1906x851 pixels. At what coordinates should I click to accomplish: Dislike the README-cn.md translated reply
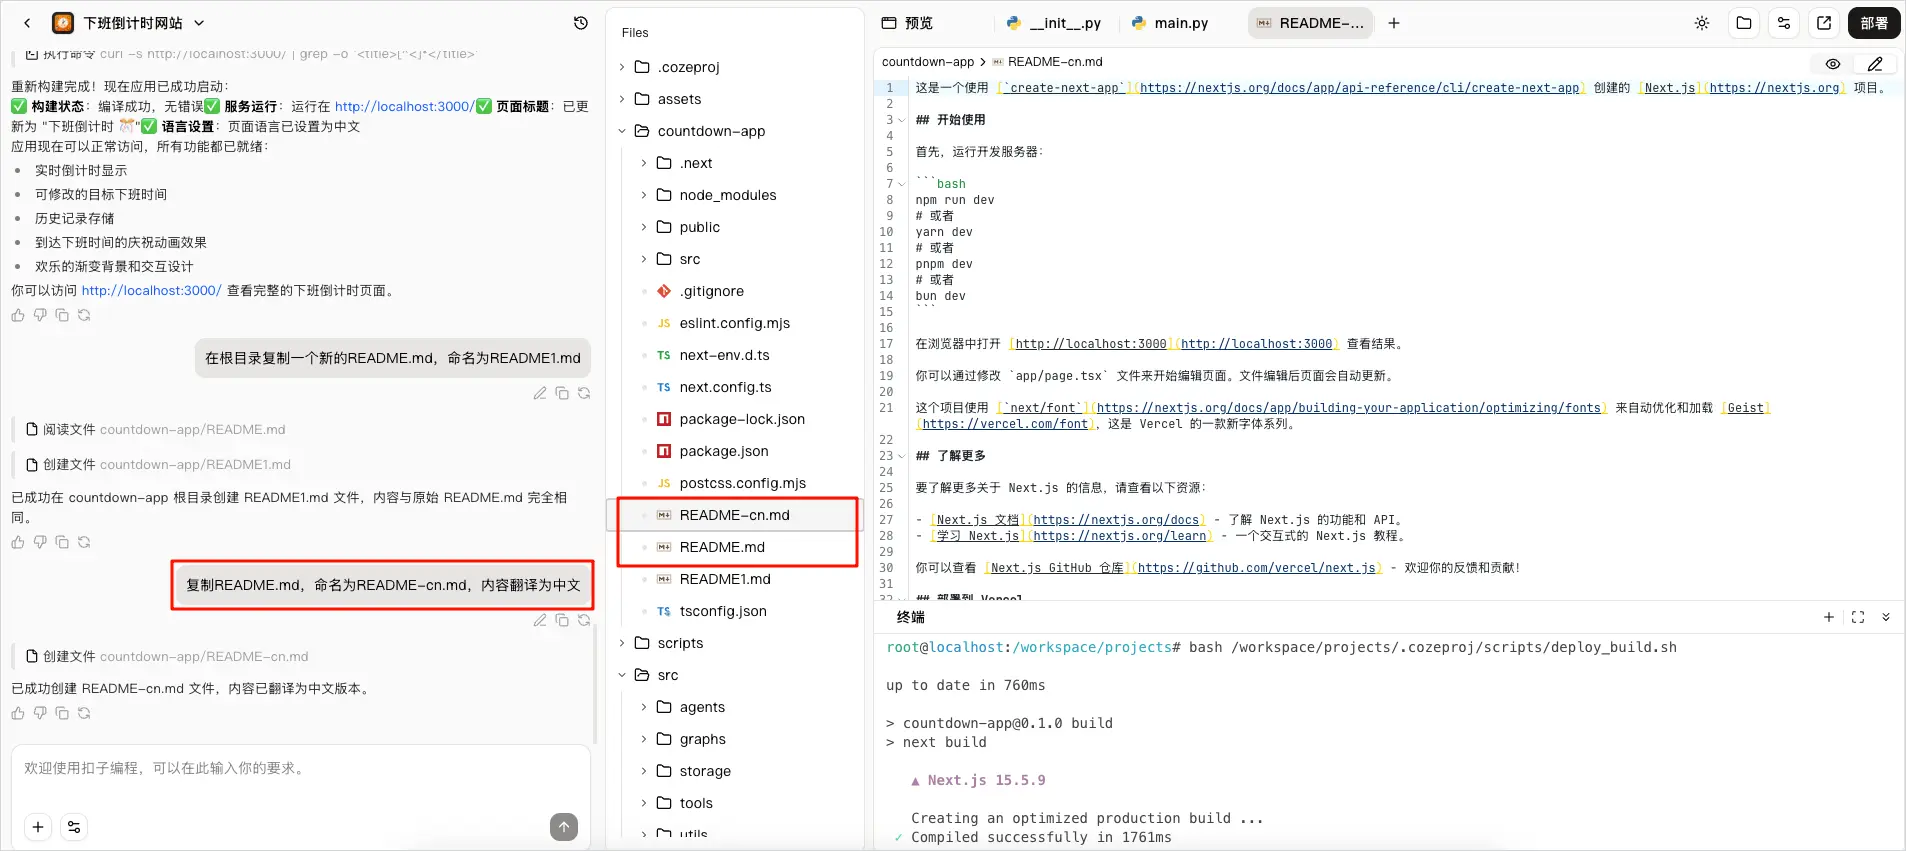click(x=40, y=713)
